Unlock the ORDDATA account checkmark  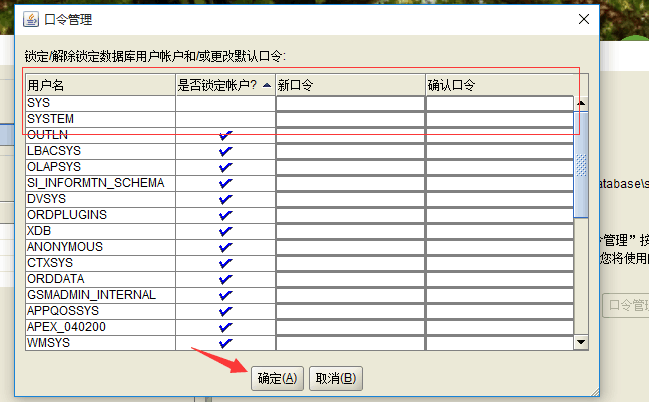[x=226, y=279]
